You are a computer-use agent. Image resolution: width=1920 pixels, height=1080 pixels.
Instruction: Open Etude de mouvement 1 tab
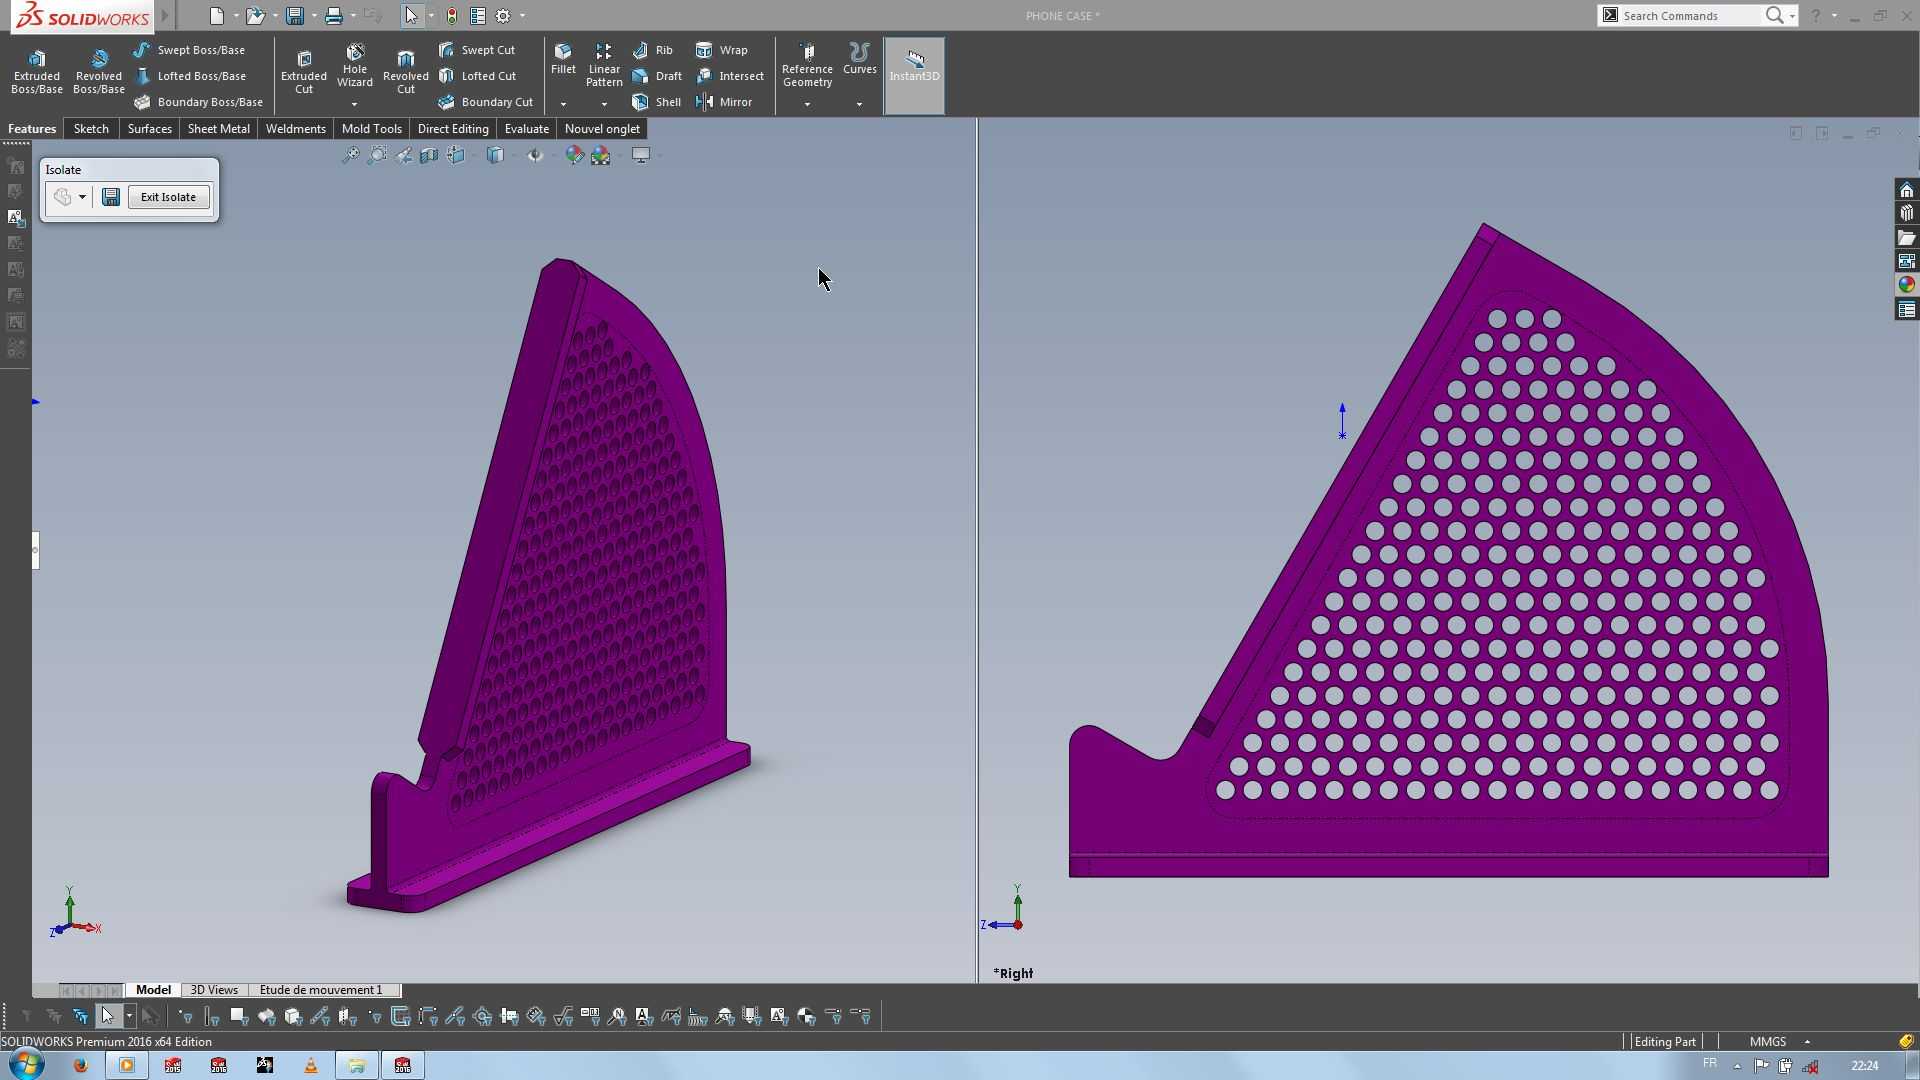tap(321, 990)
